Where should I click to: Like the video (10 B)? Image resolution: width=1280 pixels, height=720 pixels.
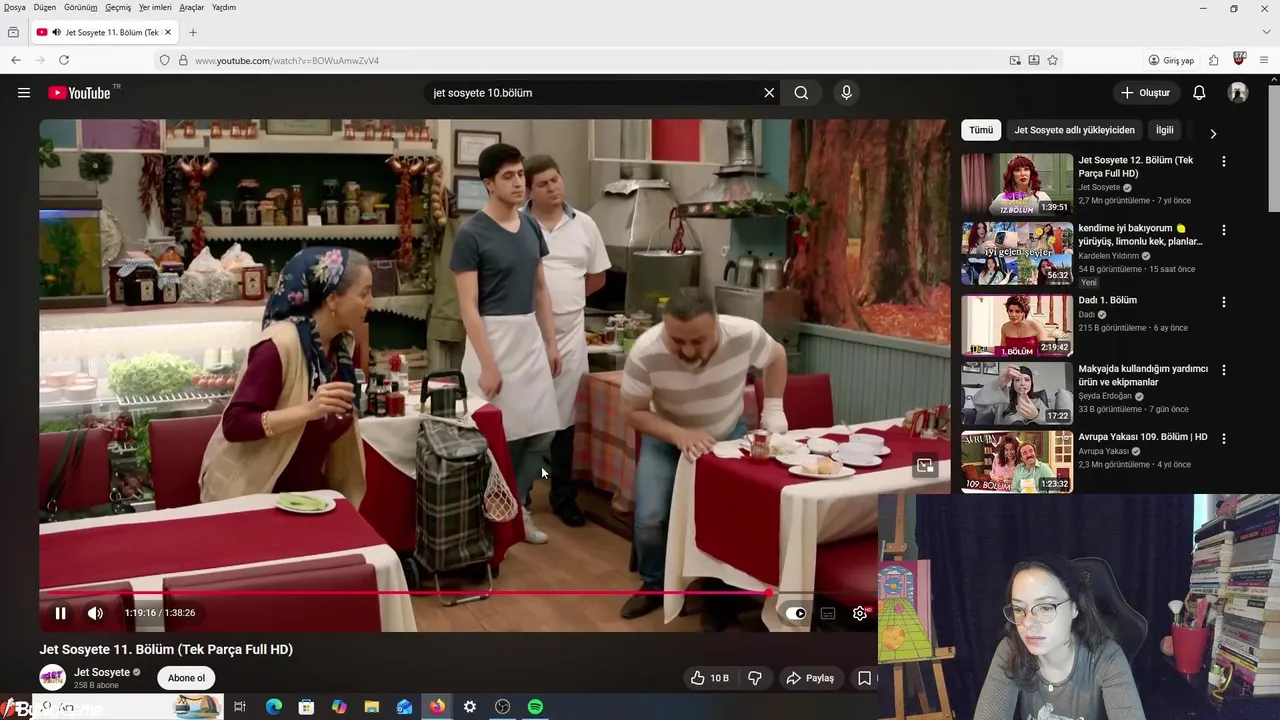(x=710, y=678)
